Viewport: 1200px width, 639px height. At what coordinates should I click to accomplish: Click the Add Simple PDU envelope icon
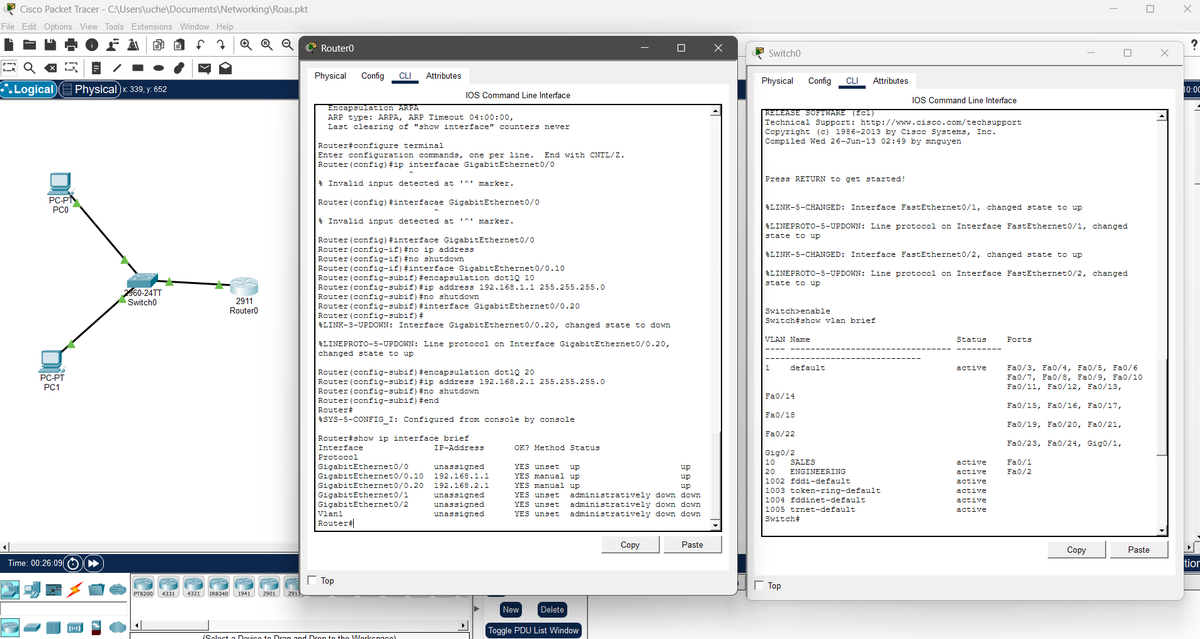click(204, 68)
